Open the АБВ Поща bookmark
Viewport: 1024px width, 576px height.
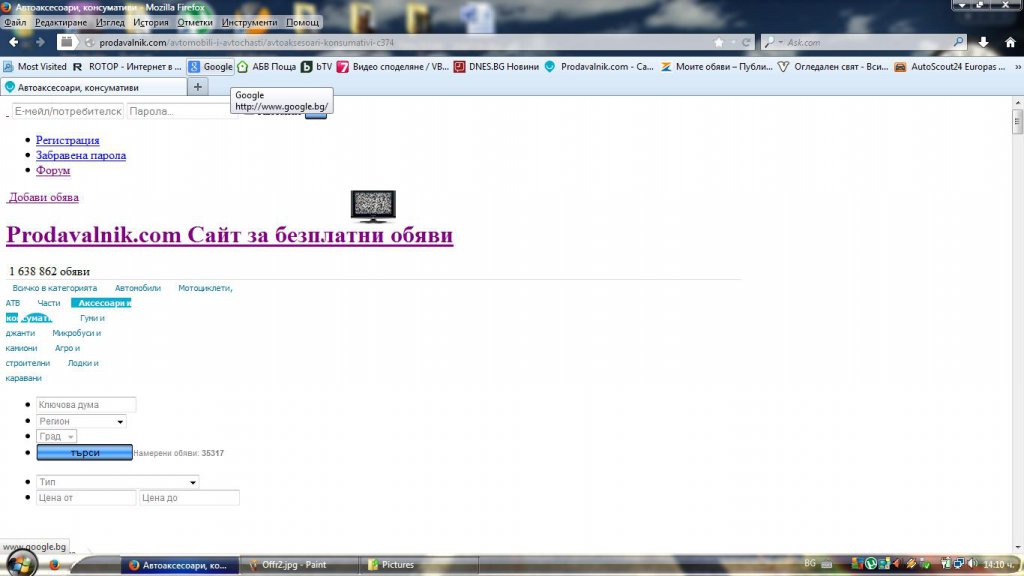267,67
